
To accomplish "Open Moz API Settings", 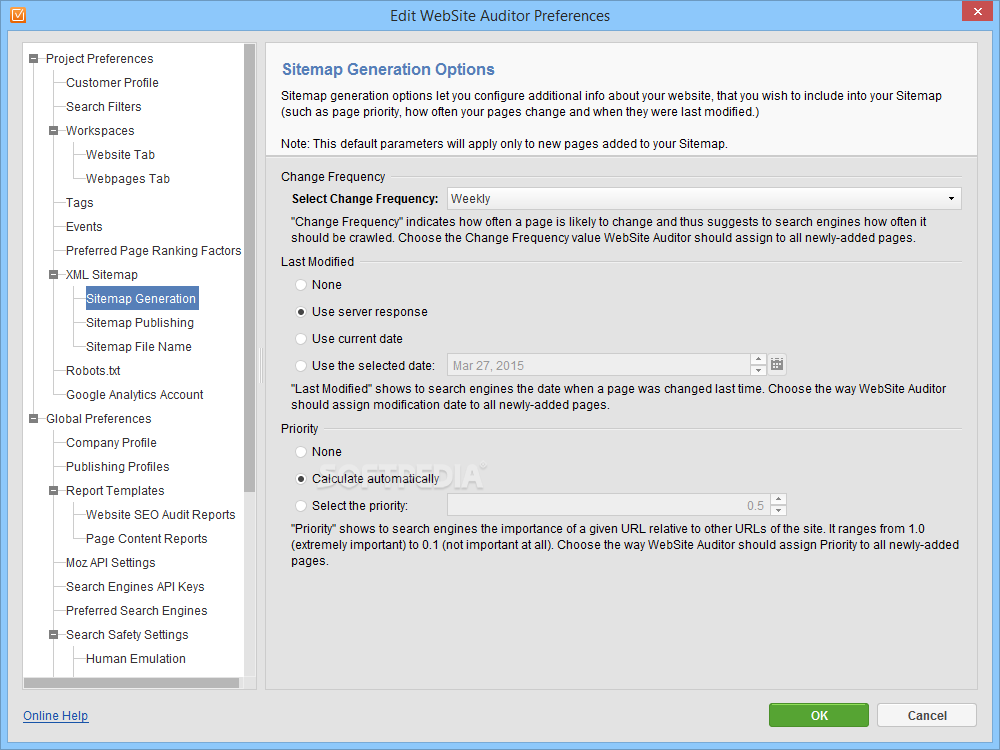I will (110, 562).
